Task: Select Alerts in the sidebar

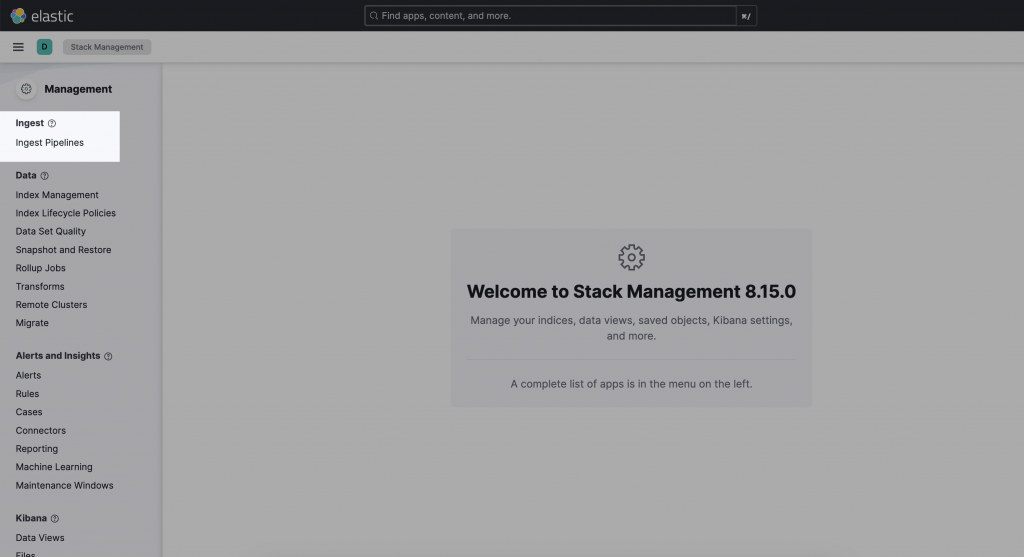Action: (x=28, y=375)
